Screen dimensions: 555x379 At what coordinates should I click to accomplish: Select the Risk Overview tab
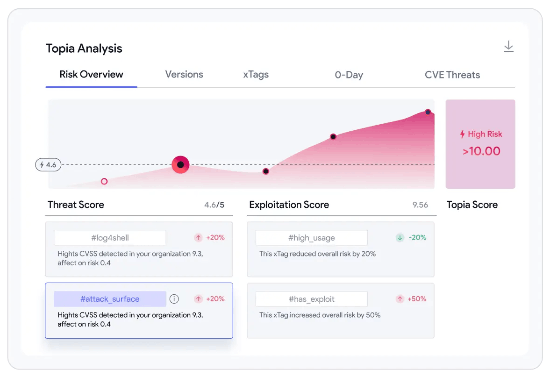point(91,74)
